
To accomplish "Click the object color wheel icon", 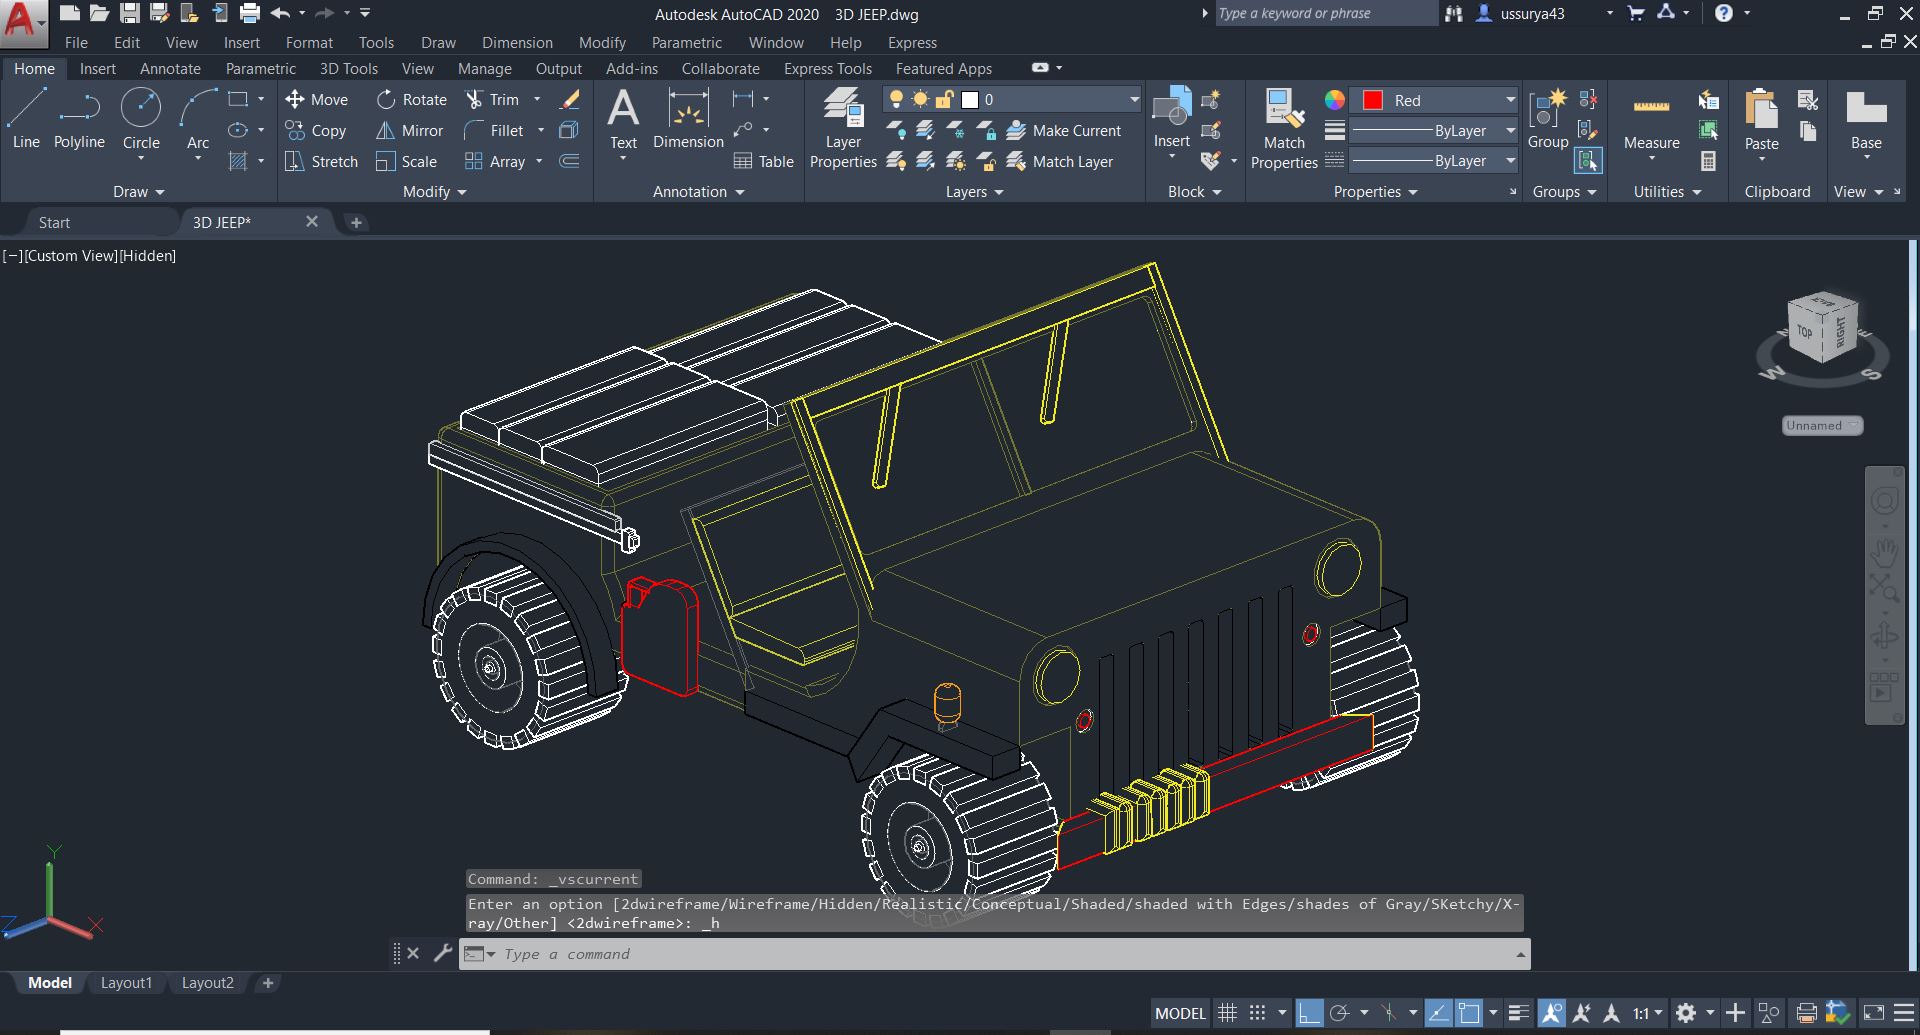I will (x=1334, y=100).
